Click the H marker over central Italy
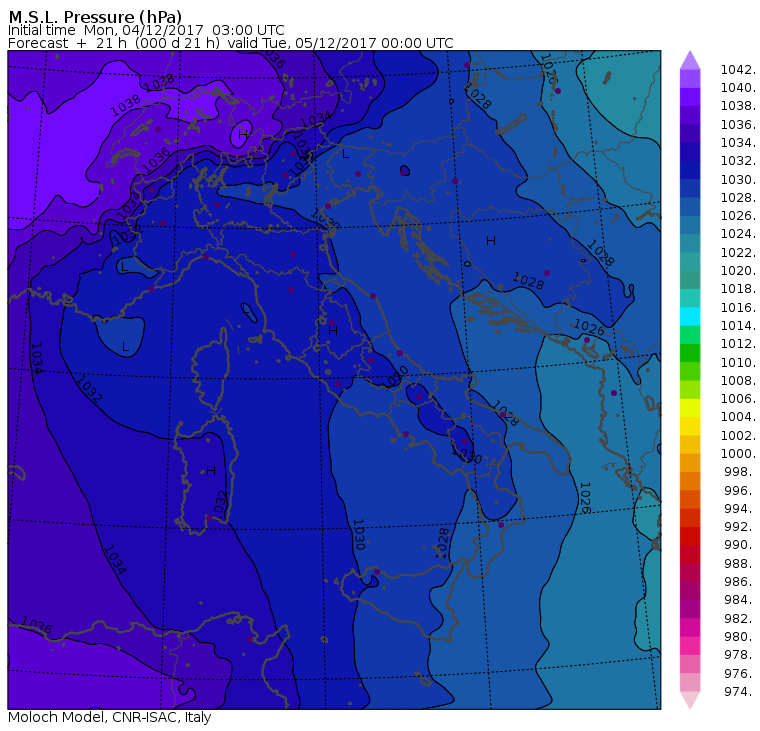The image size is (760, 731). coord(332,331)
